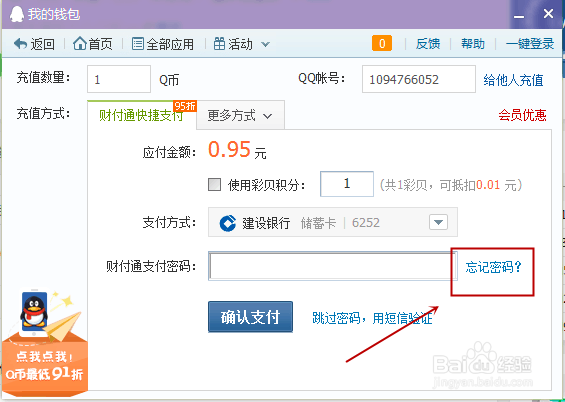The image size is (565, 402).
Task: Click the orange 0 notification badge
Action: (x=382, y=44)
